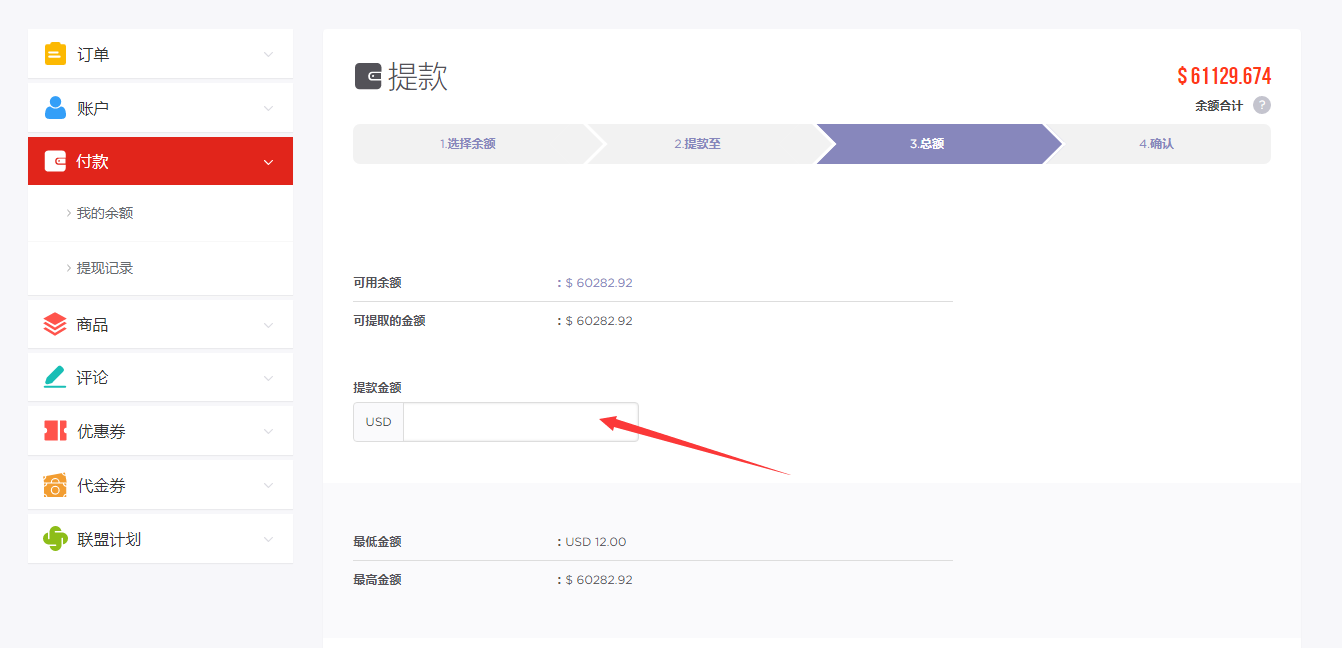Screen dimensions: 1342x648
Task: Click the 可提取的金额 value $ 60282.92
Action: coord(599,321)
